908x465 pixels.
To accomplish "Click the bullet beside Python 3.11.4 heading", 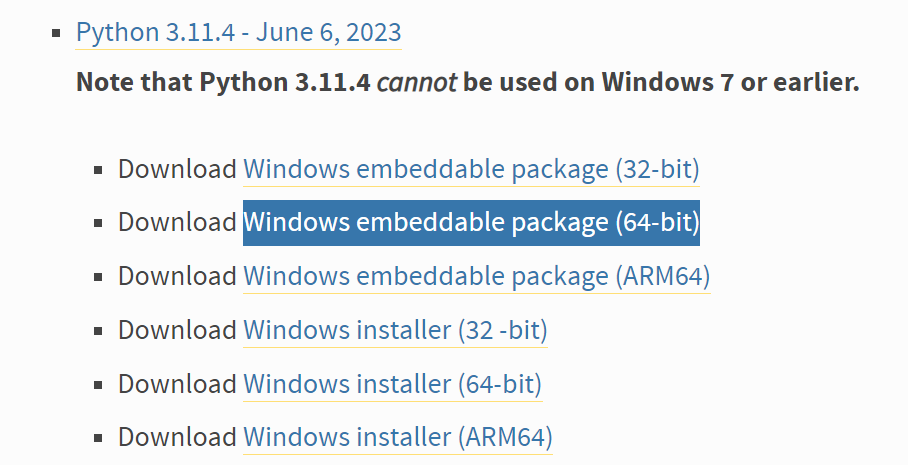I will pos(56,33).
